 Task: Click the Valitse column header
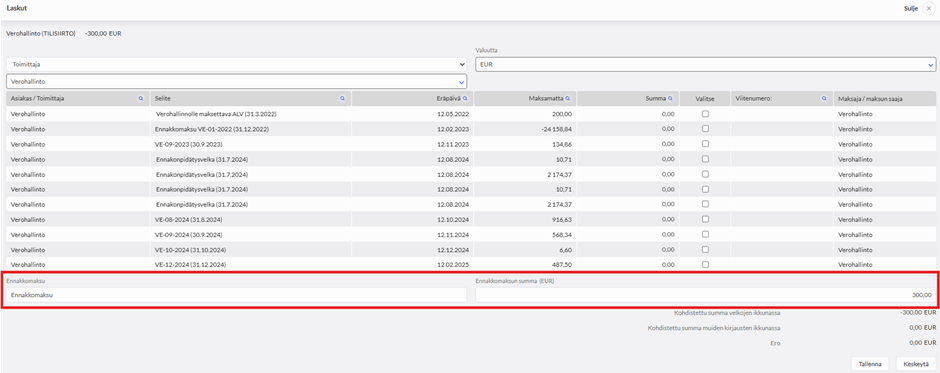(705, 98)
